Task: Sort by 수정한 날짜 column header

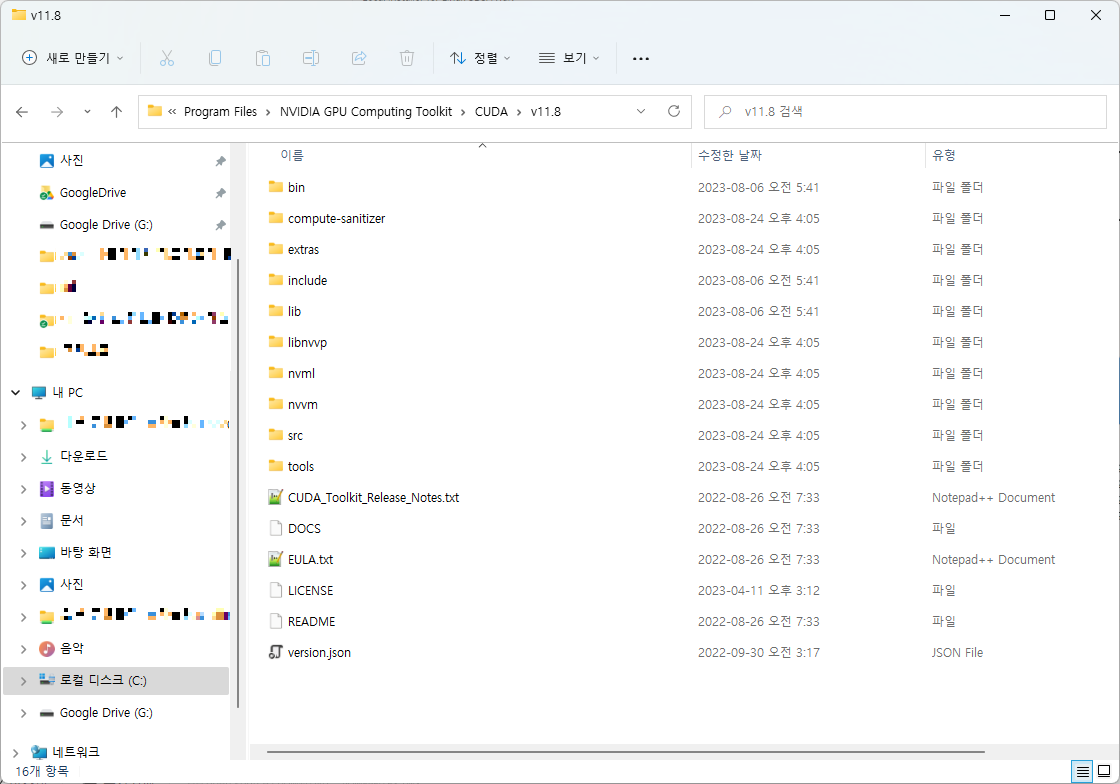Action: (x=729, y=155)
